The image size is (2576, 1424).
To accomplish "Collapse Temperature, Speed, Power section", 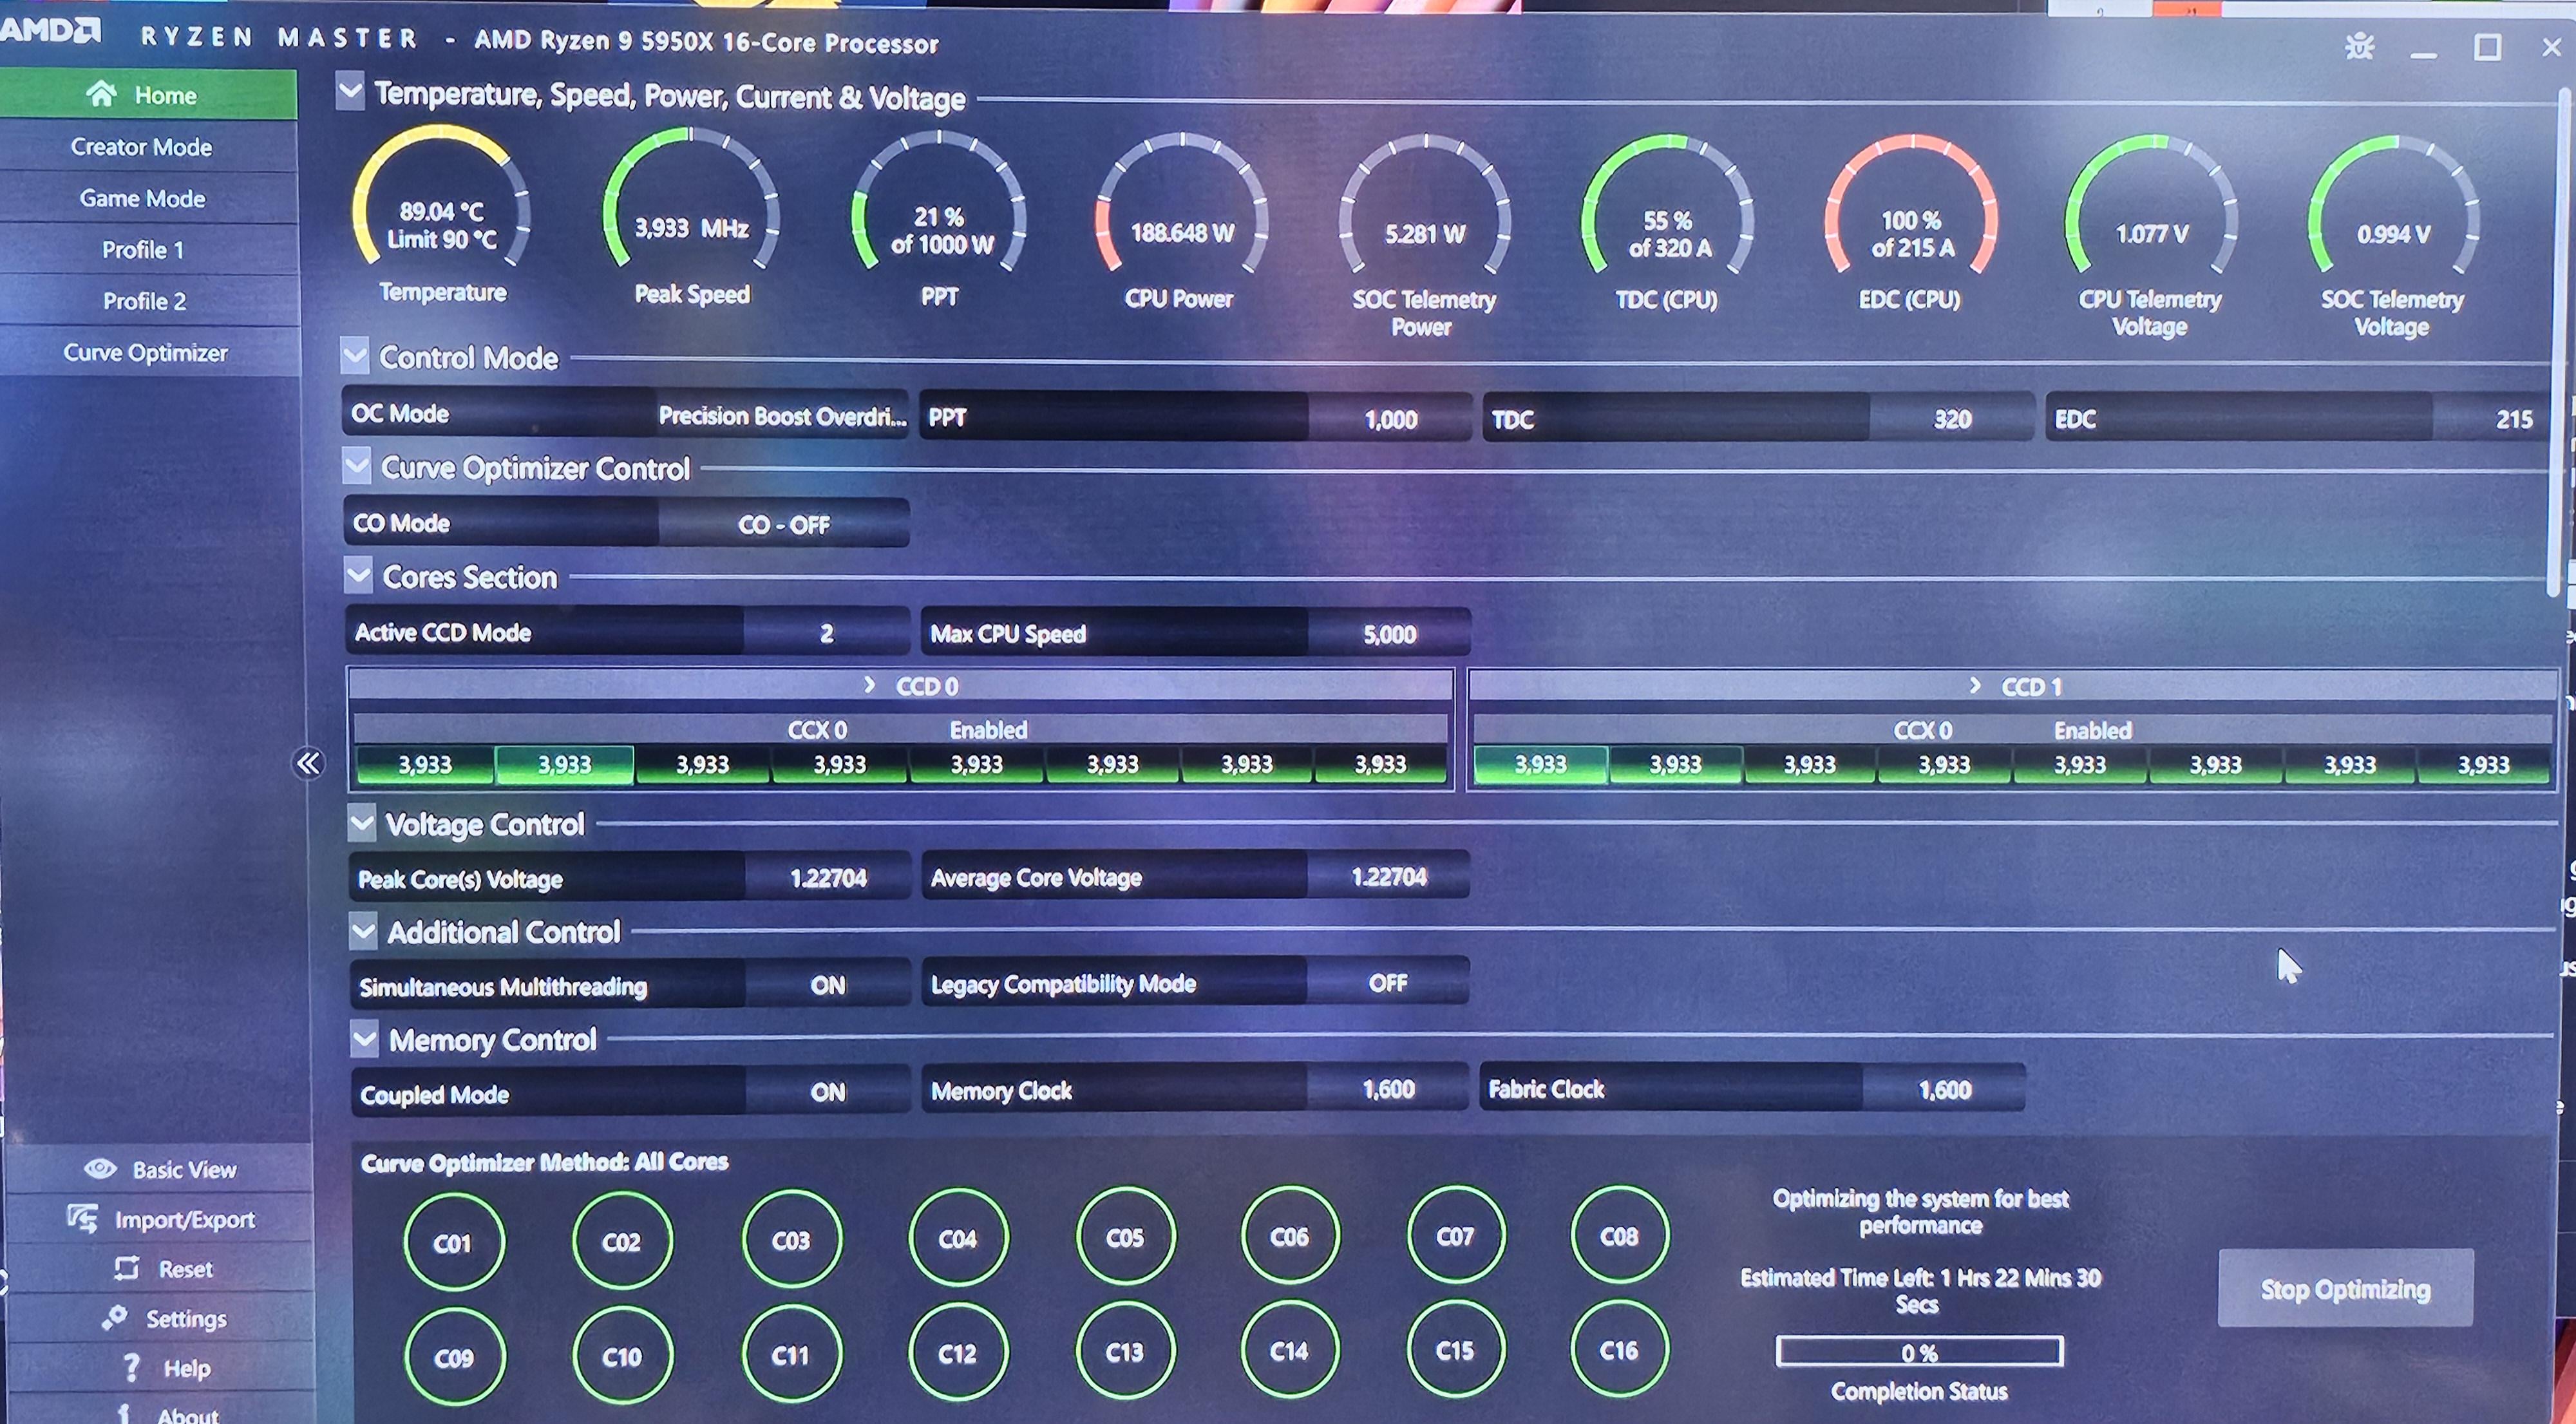I will click(350, 91).
